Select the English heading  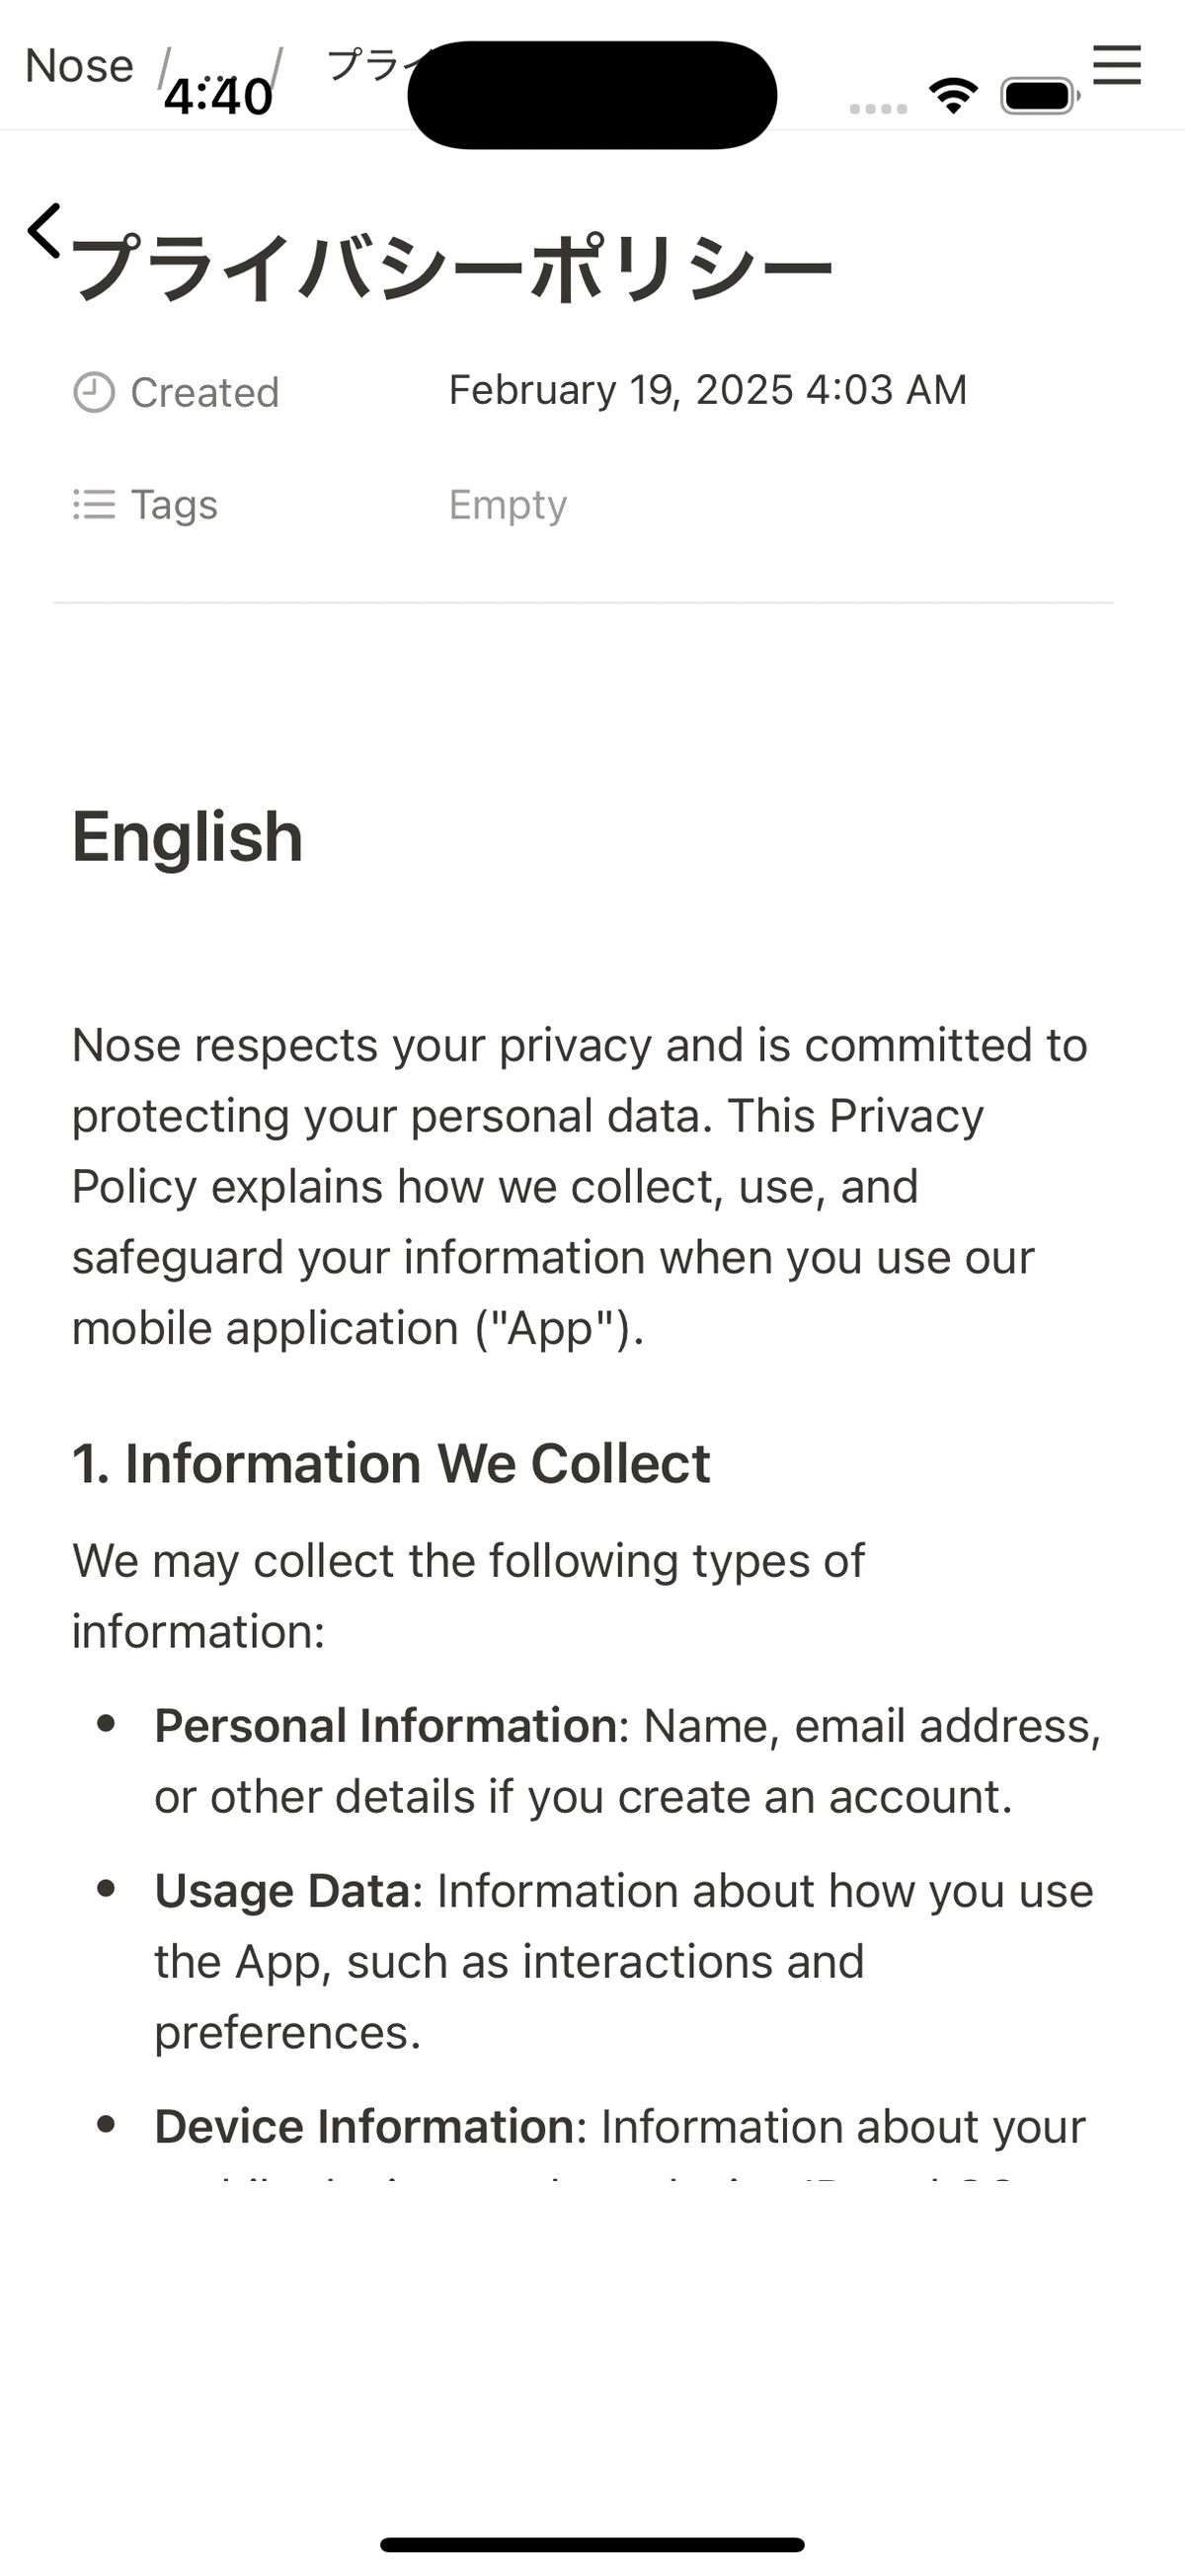188,836
